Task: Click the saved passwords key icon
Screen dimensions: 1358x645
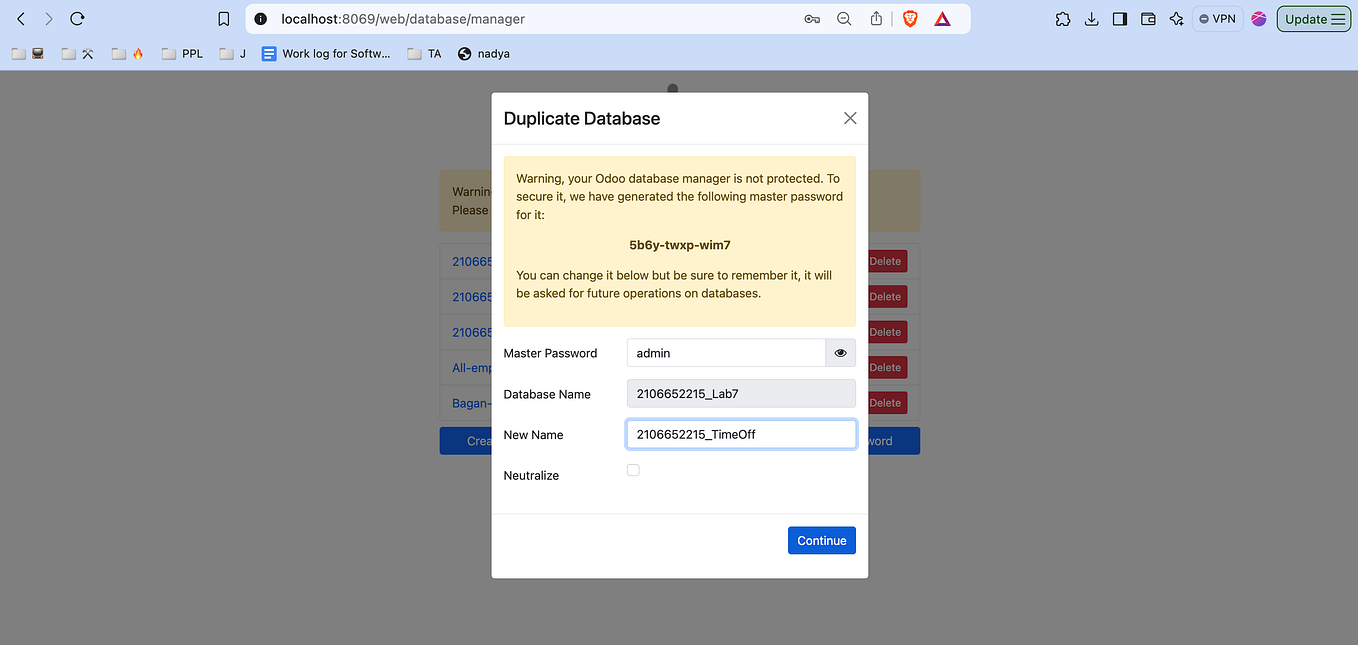Action: tap(812, 18)
